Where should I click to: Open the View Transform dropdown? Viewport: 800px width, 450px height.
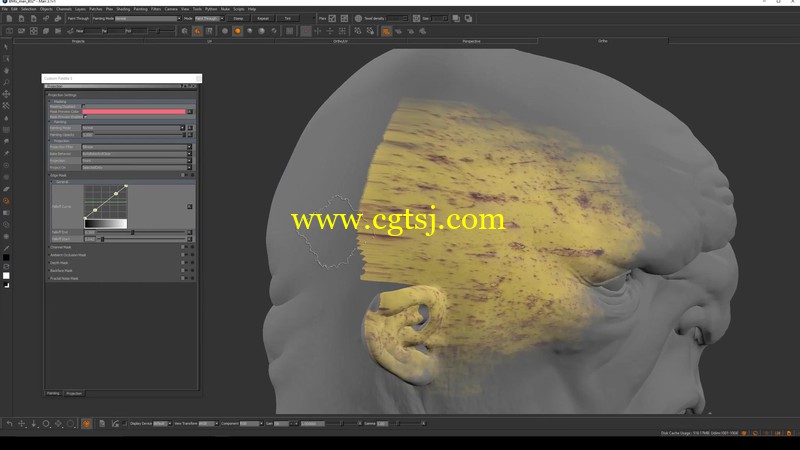click(x=208, y=423)
